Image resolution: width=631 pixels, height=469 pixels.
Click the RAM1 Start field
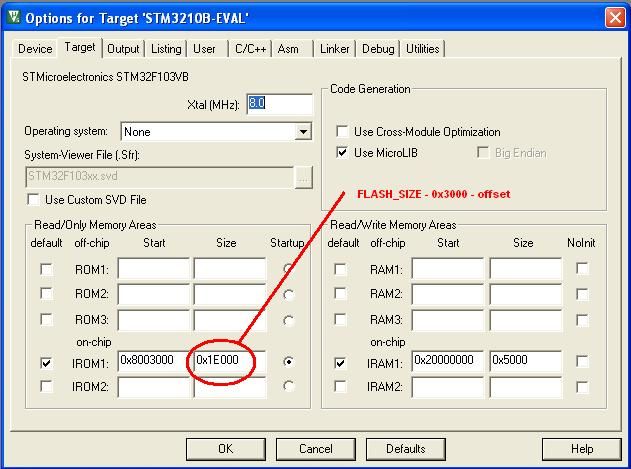(x=447, y=269)
